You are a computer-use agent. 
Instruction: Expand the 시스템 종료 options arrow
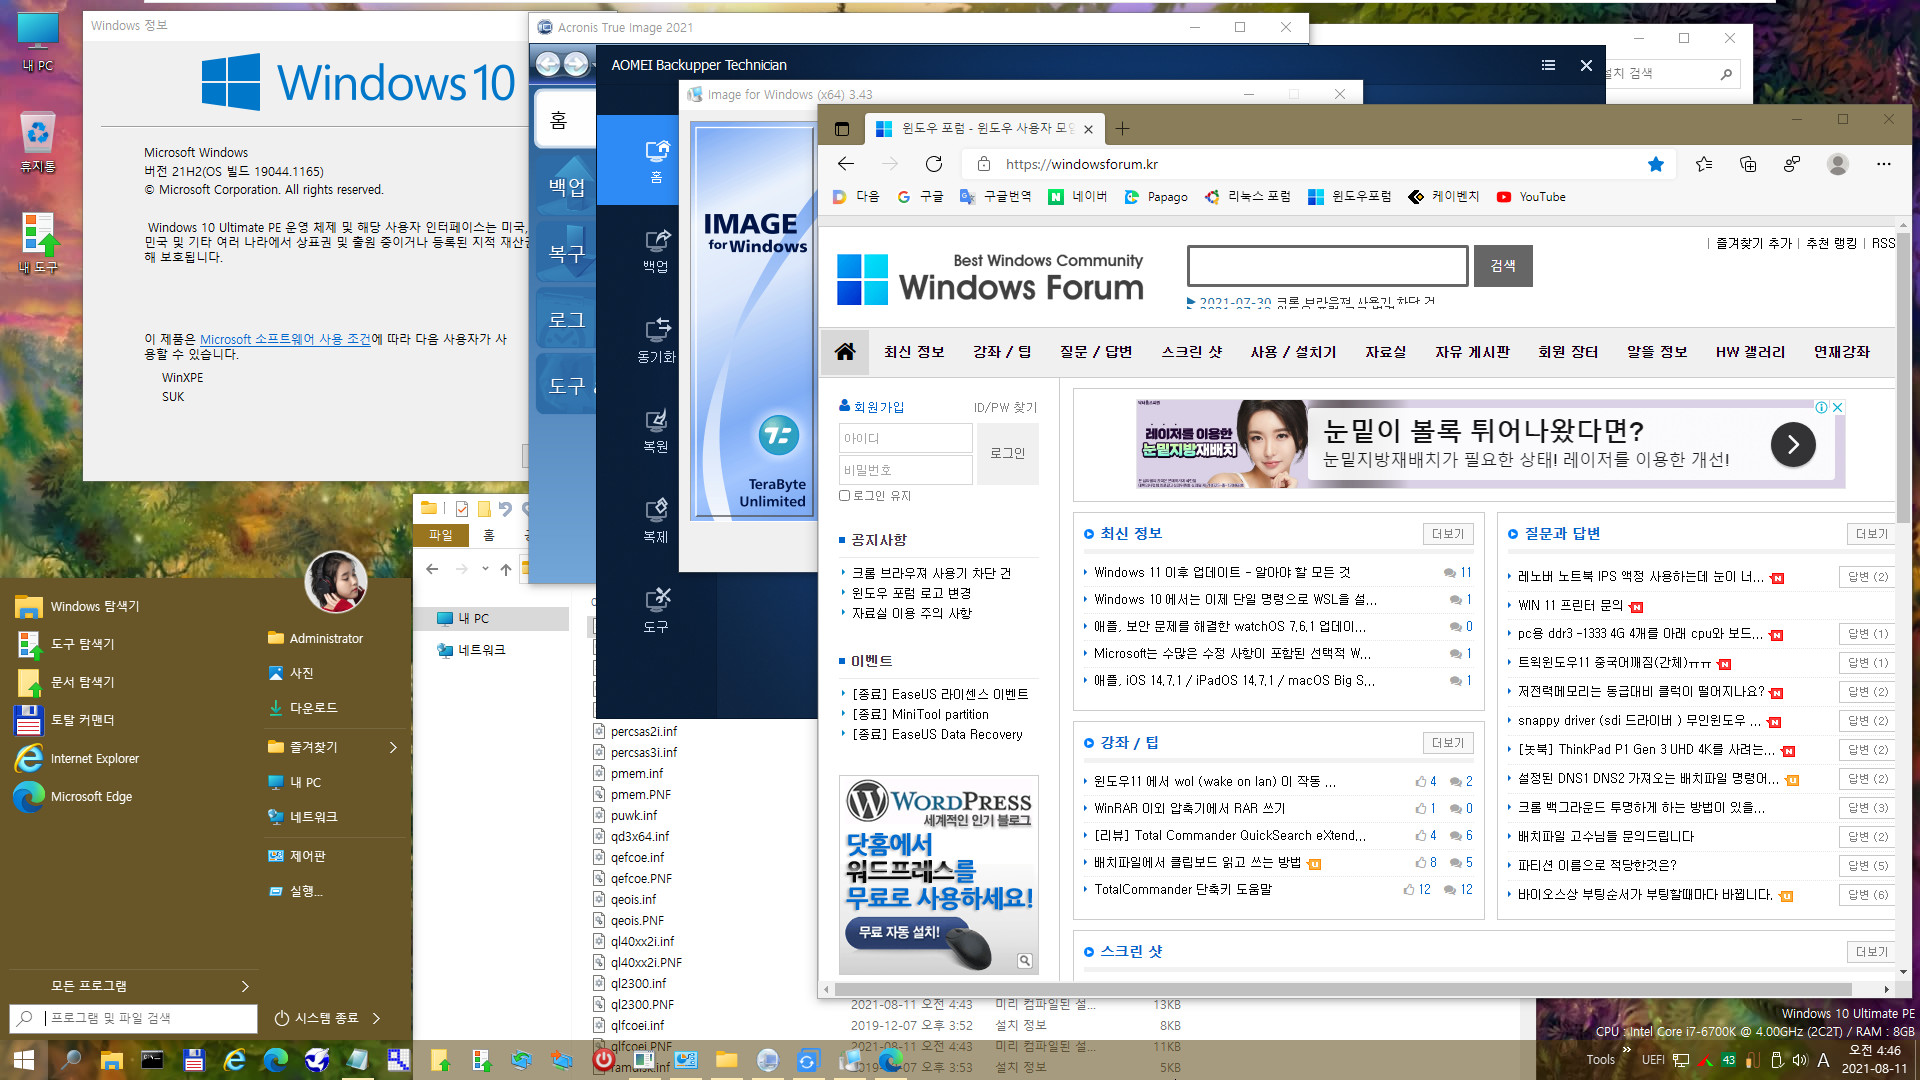377,1018
